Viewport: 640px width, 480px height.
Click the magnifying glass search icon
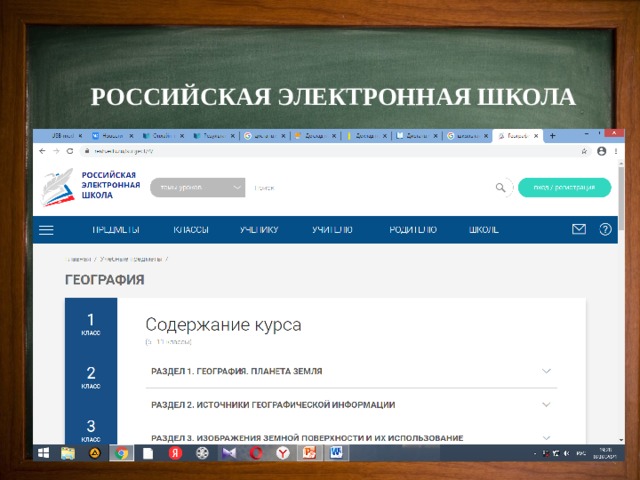500,187
